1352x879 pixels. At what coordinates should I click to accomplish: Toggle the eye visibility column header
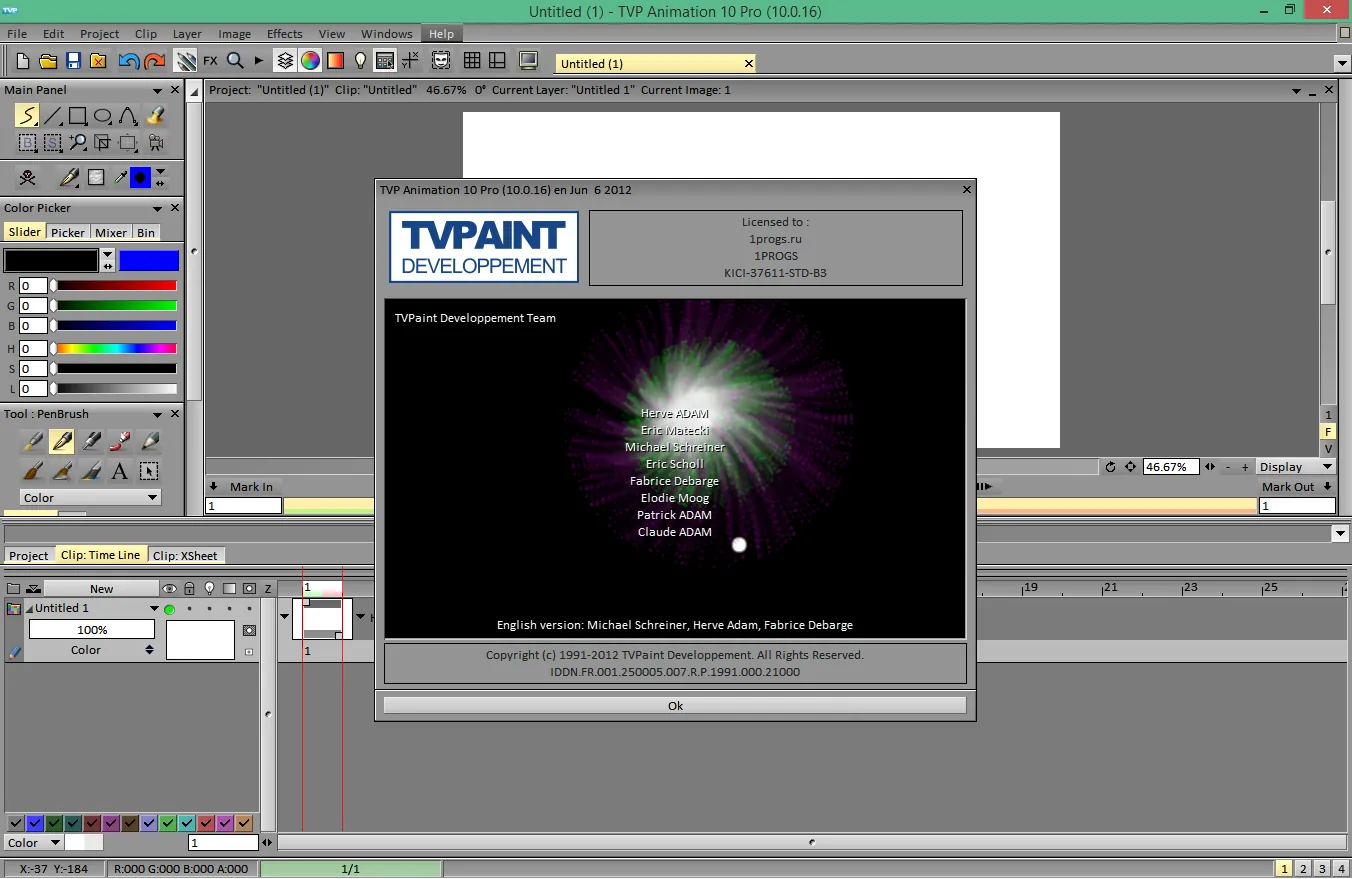click(169, 589)
